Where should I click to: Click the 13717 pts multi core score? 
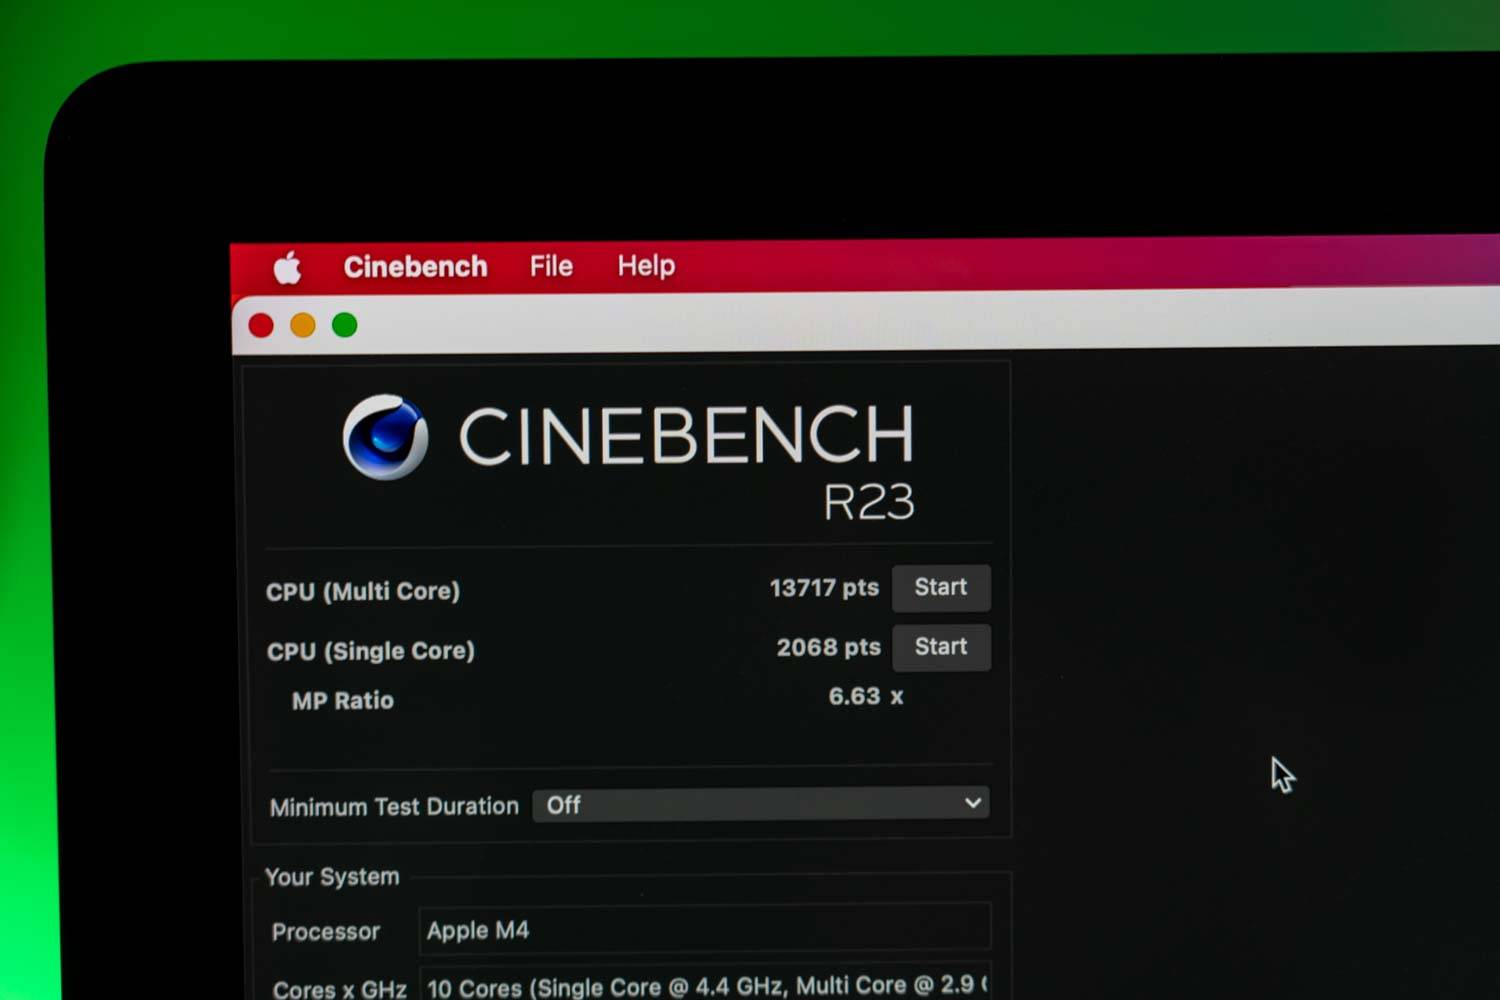pos(824,588)
